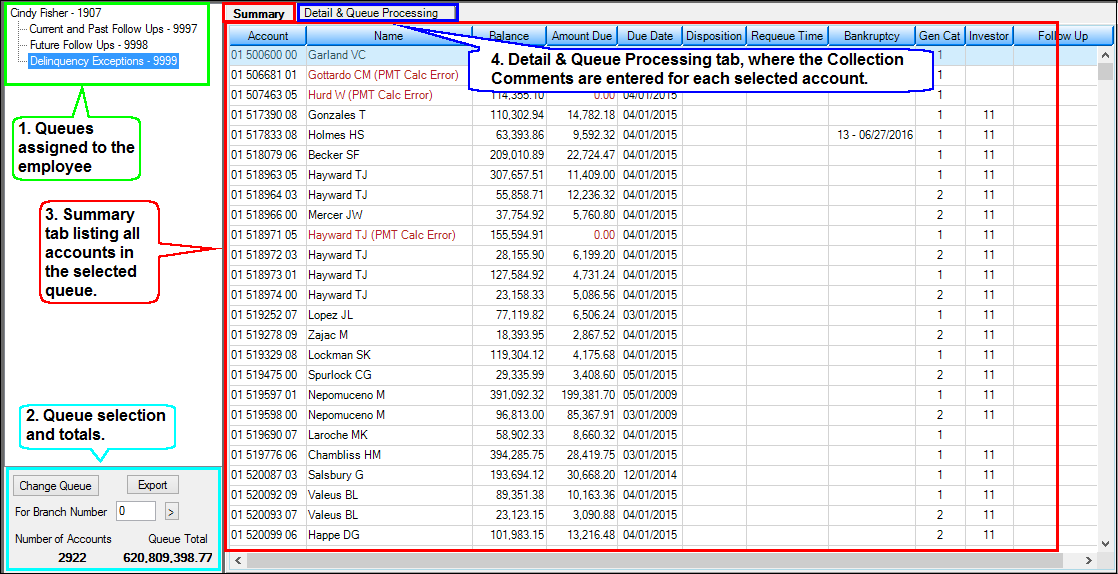Click due date 12/01/2014
1118x574 pixels.
click(648, 473)
